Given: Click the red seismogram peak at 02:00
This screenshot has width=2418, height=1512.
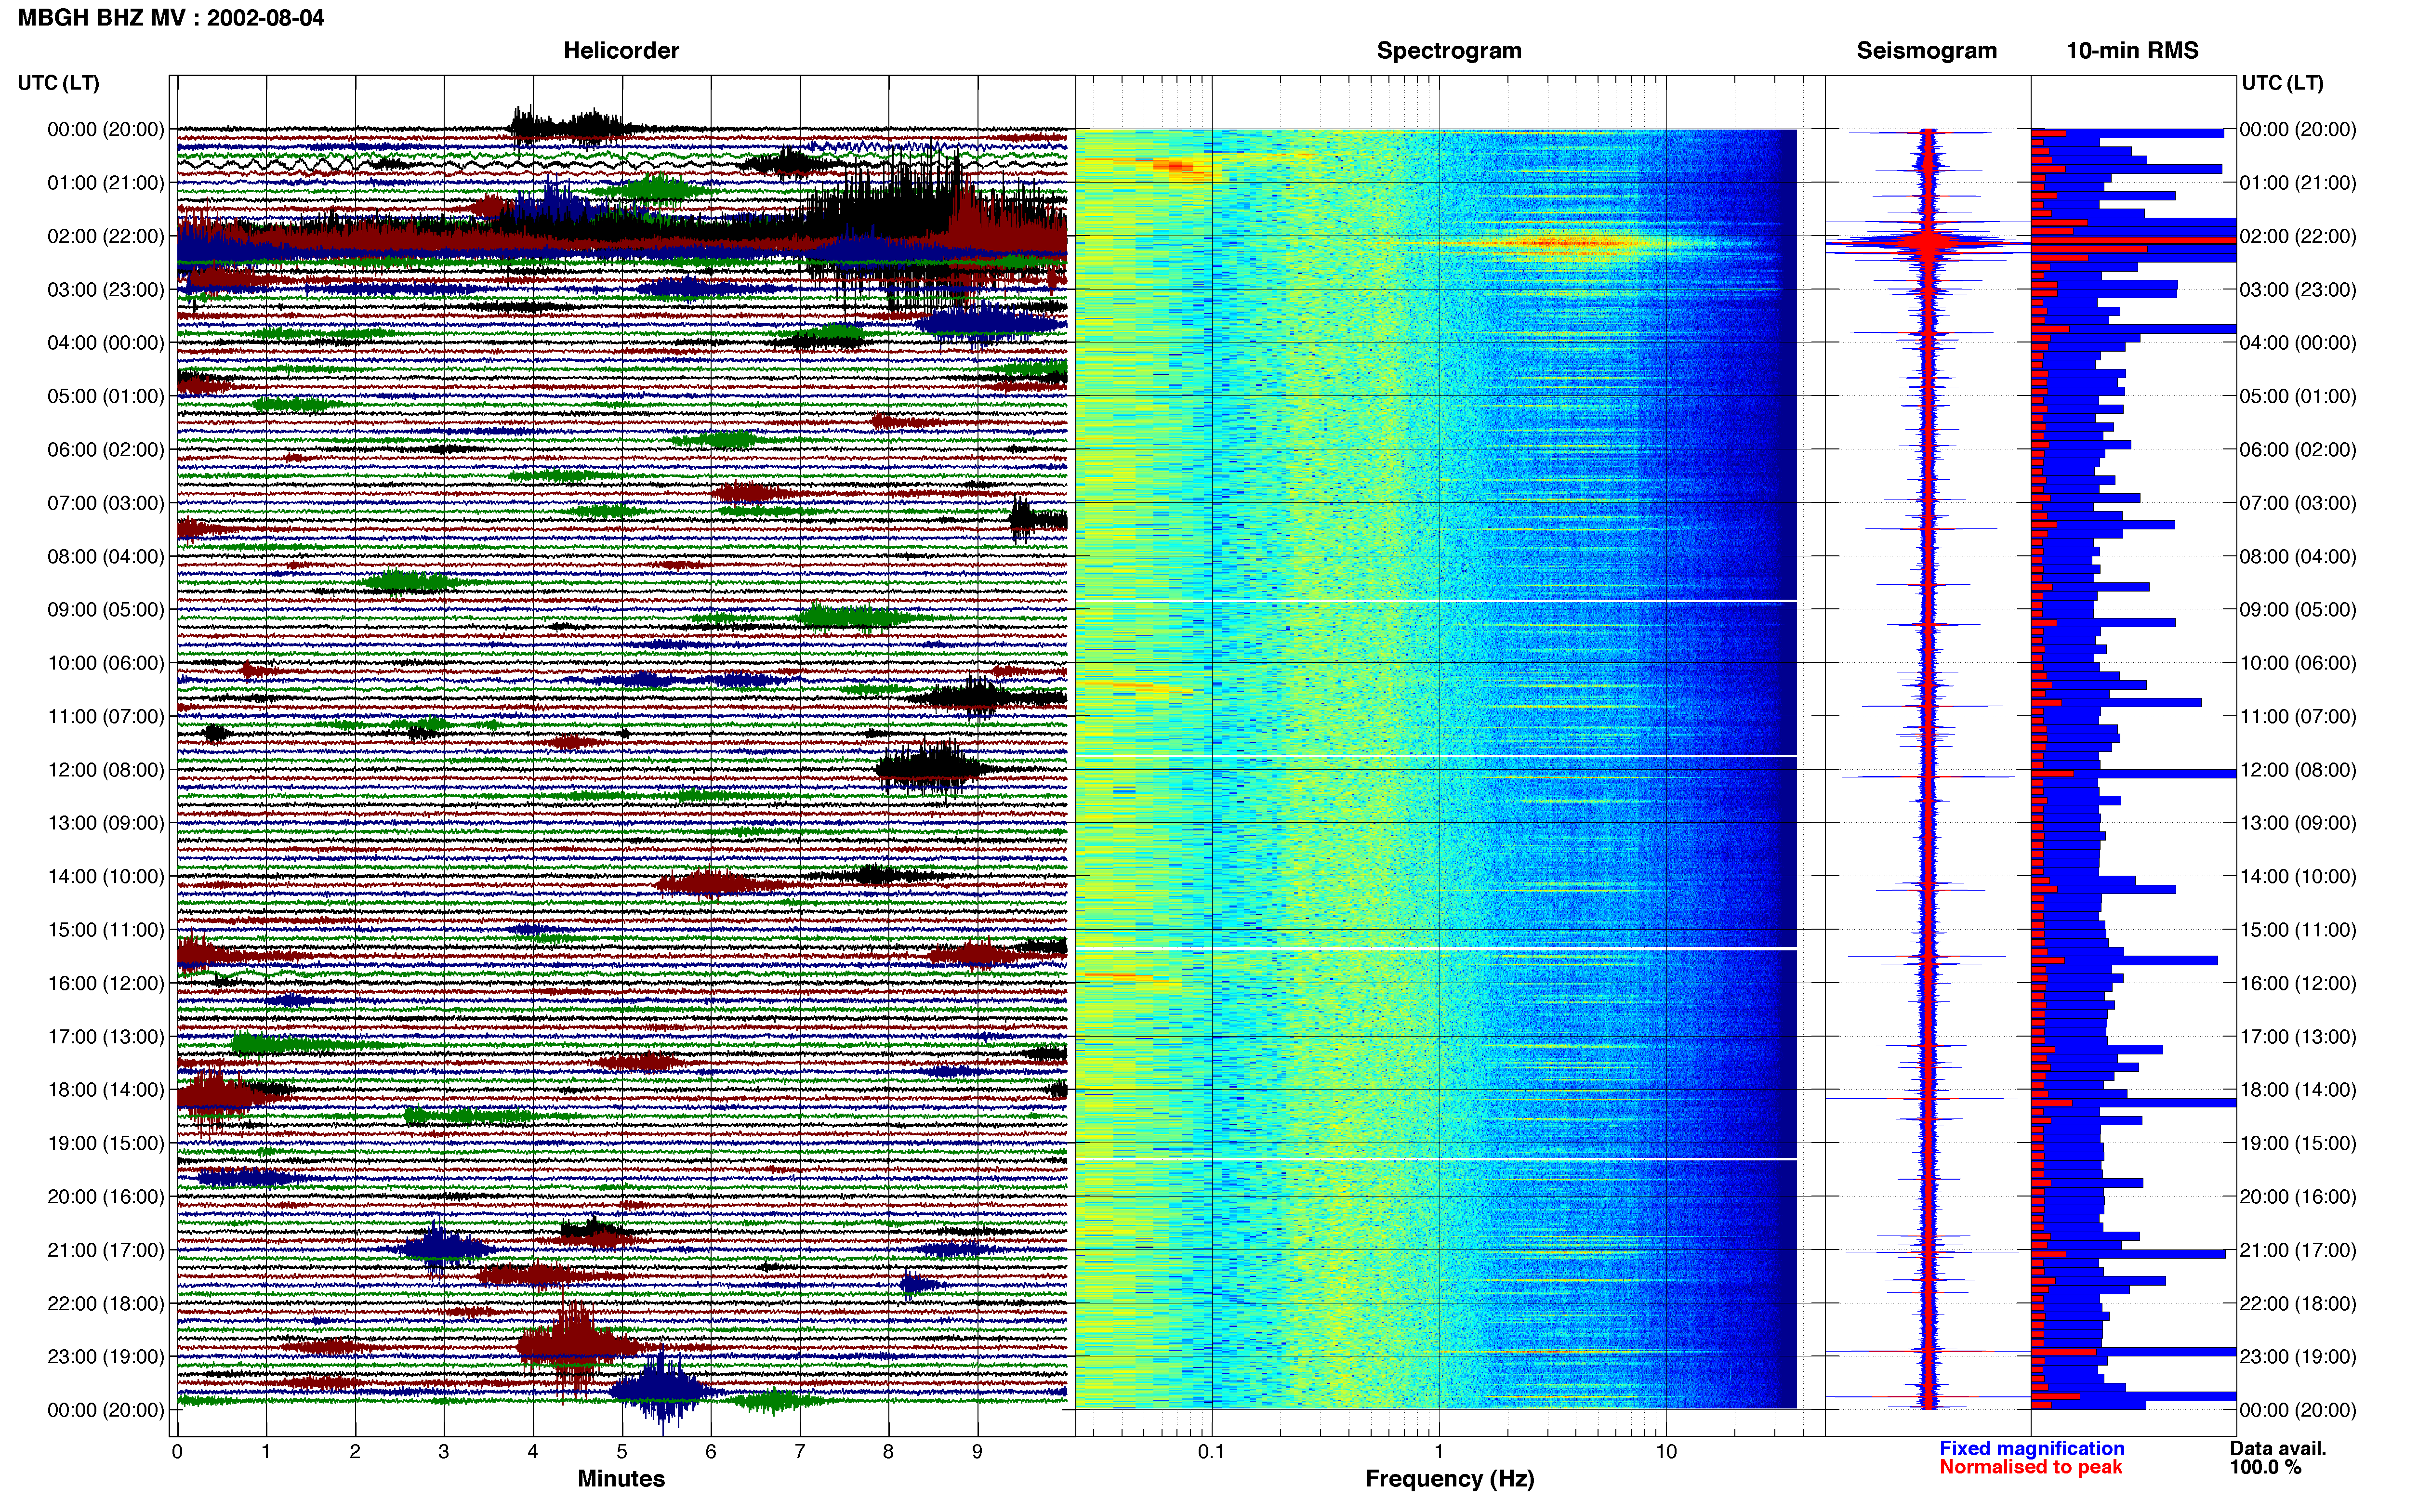Looking at the screenshot, I should pos(1928,242).
